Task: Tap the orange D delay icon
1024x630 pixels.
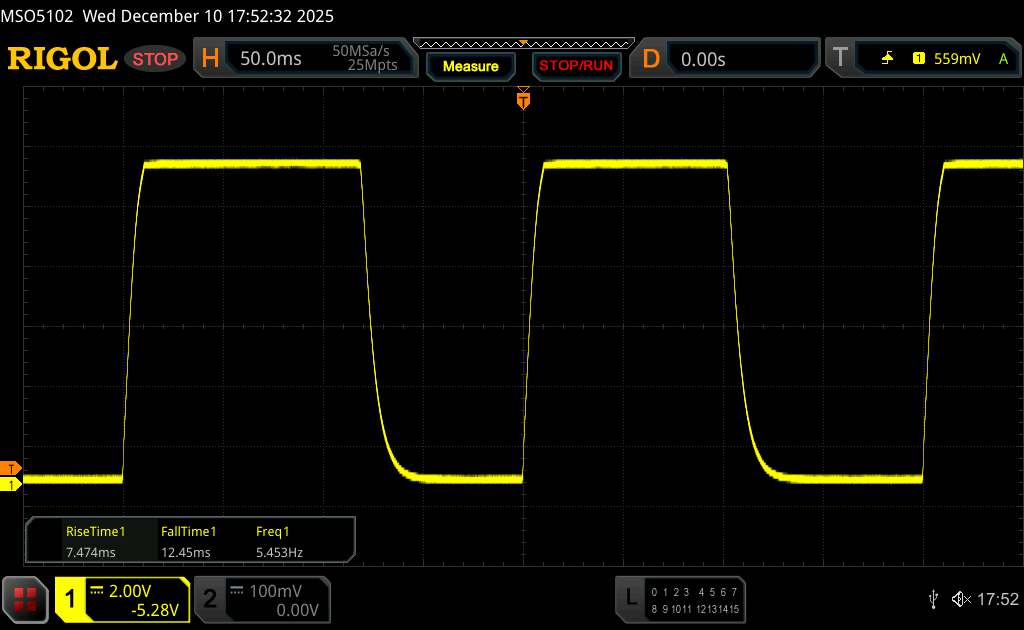Action: (651, 59)
